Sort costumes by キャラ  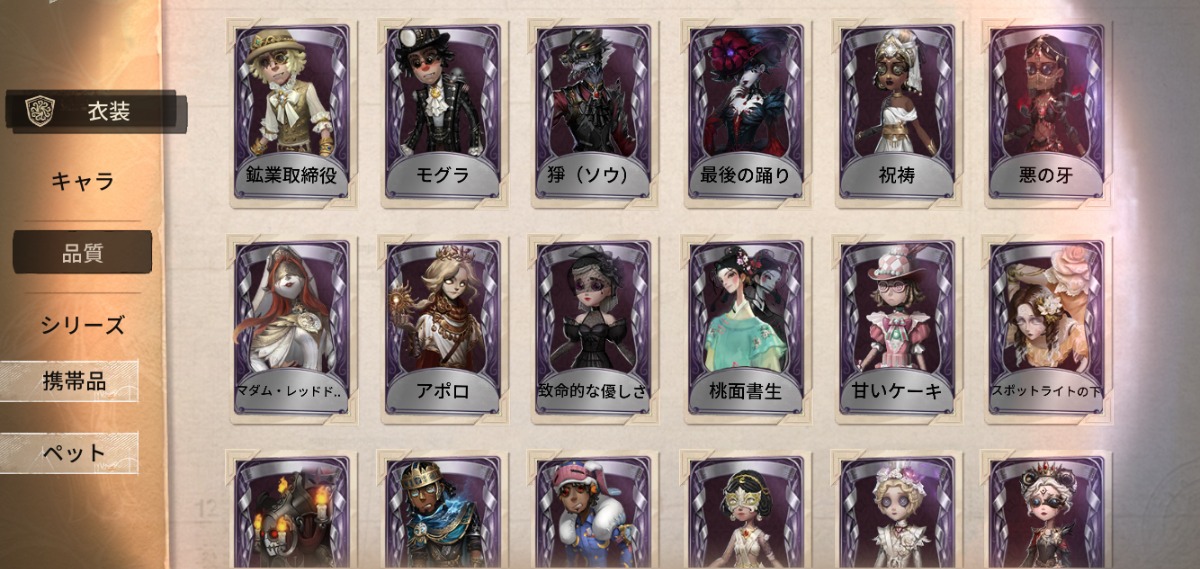pyautogui.click(x=82, y=182)
